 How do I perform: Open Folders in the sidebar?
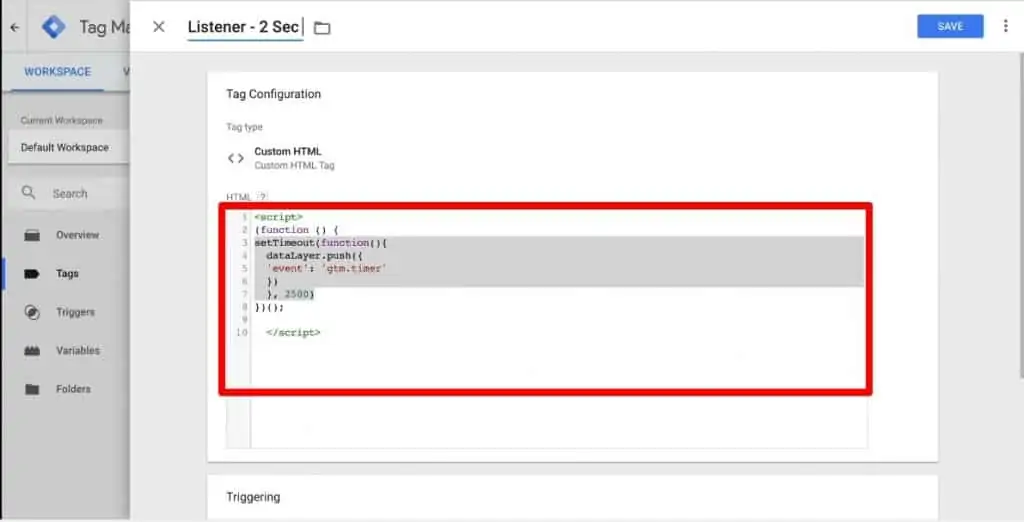[73, 389]
